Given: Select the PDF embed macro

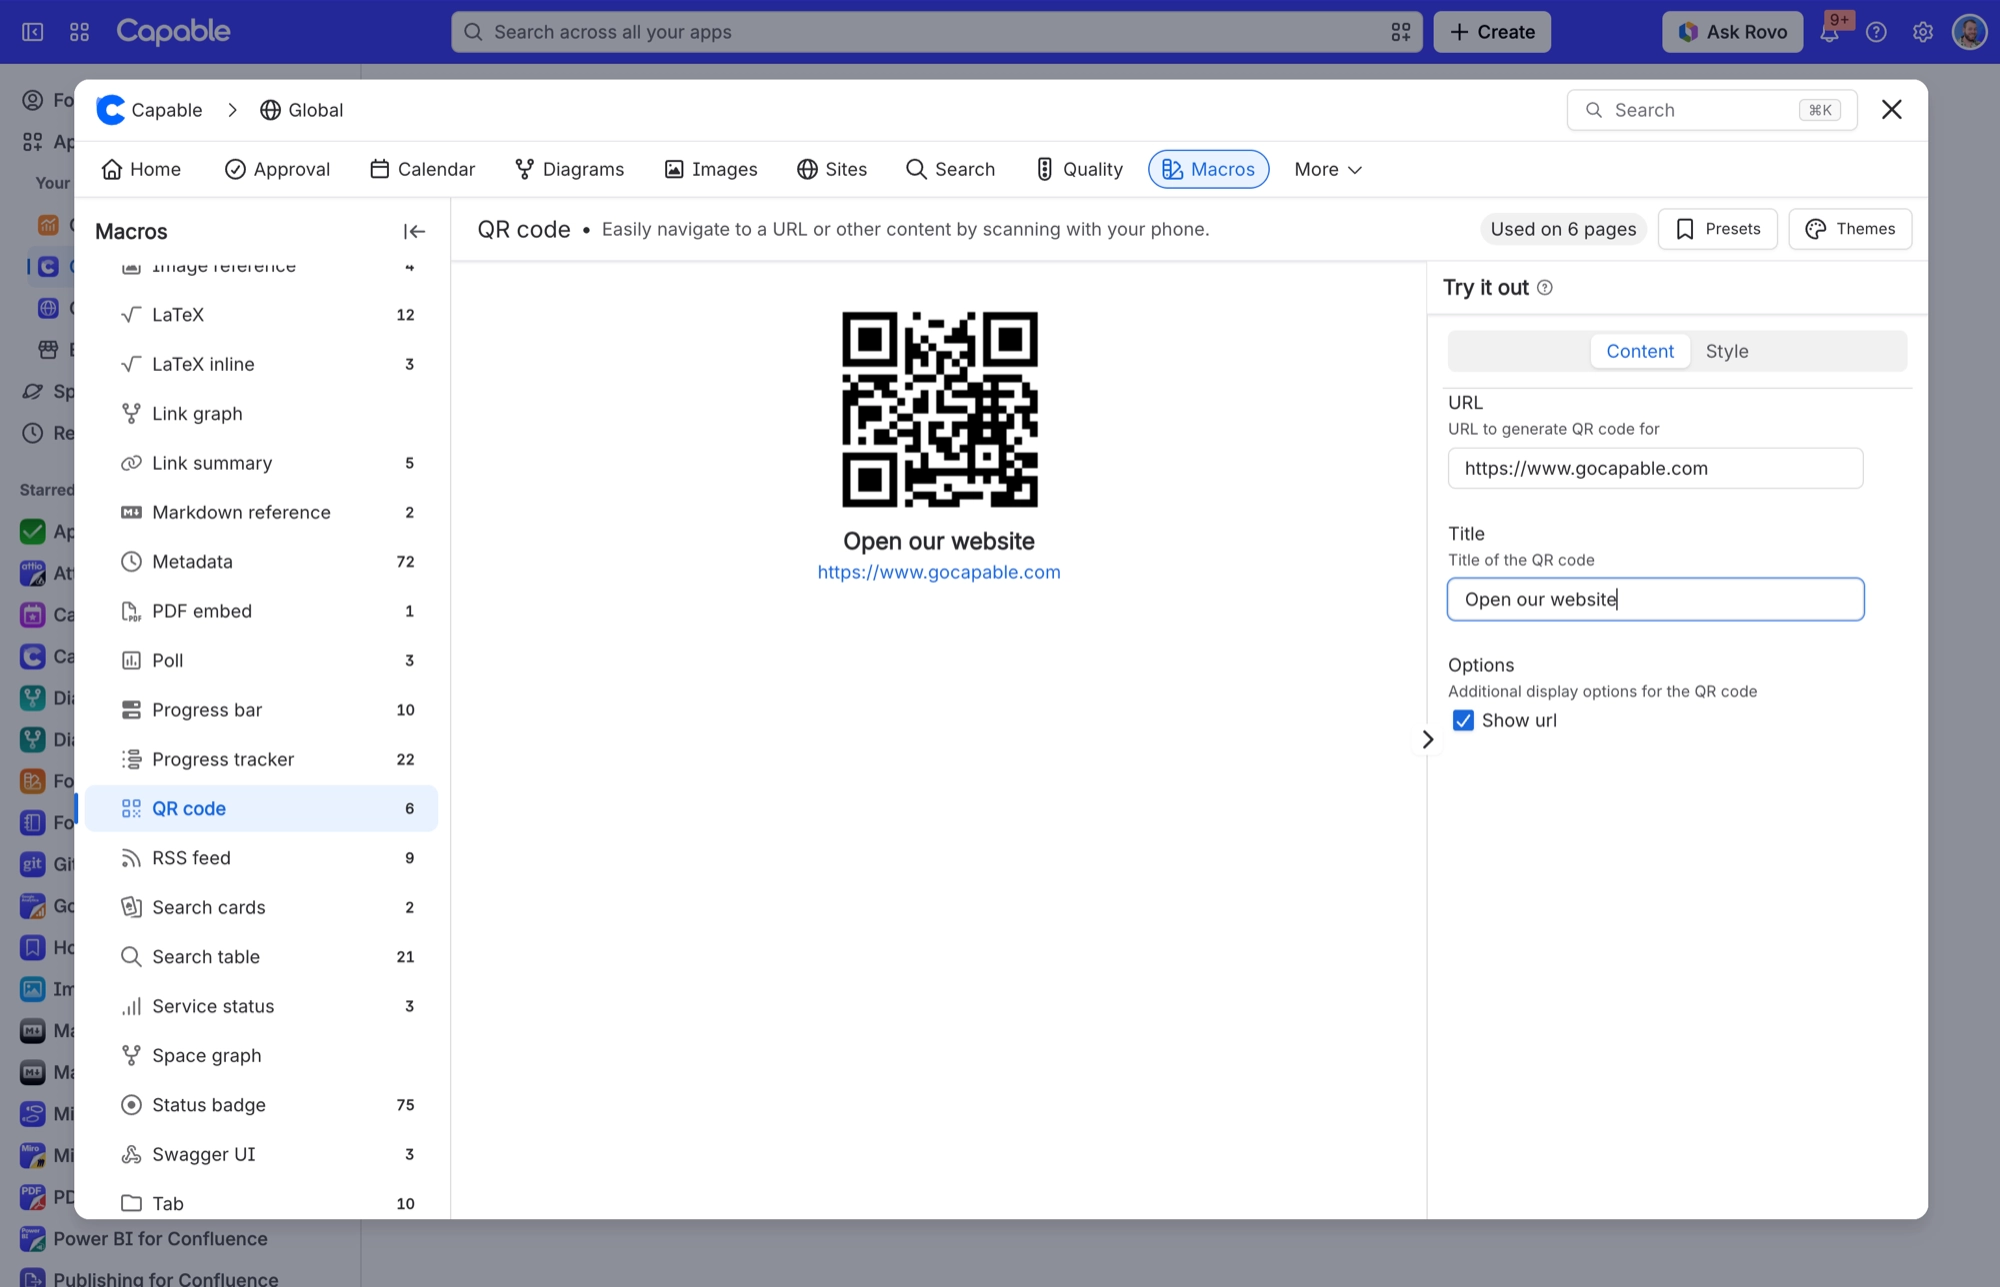Looking at the screenshot, I should pos(261,611).
